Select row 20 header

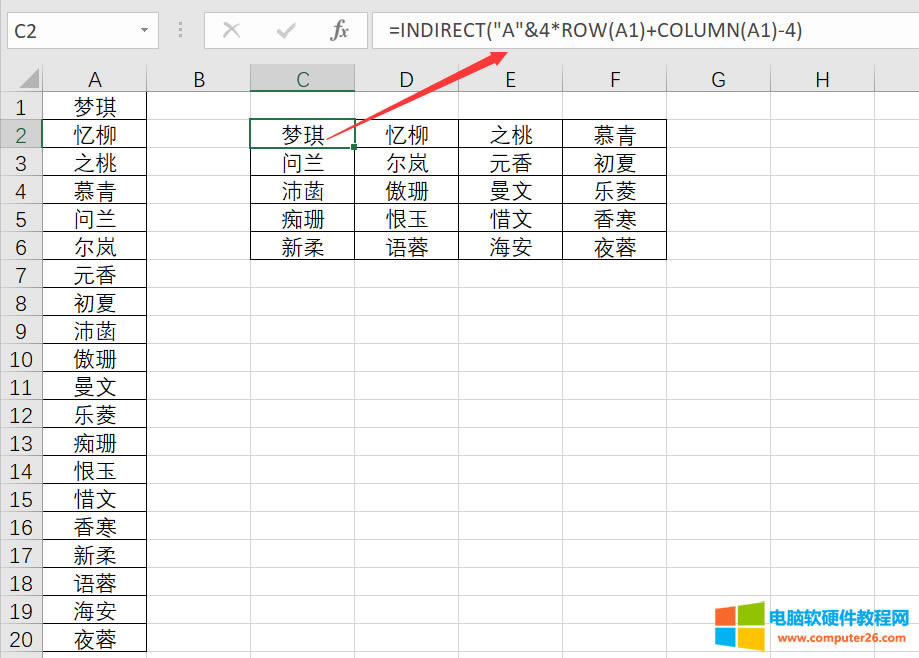(22, 638)
